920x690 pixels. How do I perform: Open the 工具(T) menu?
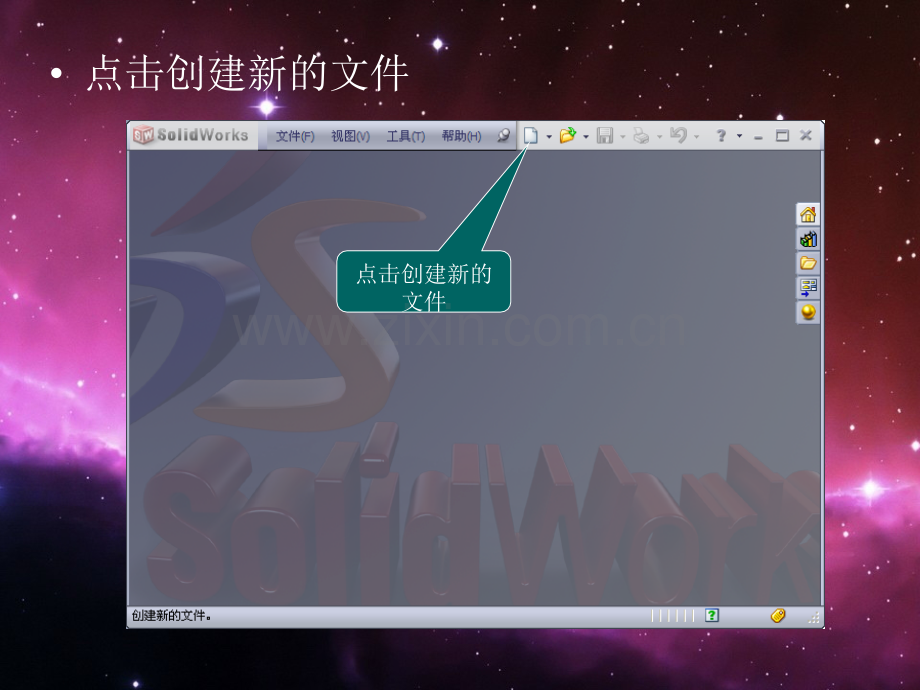(405, 136)
